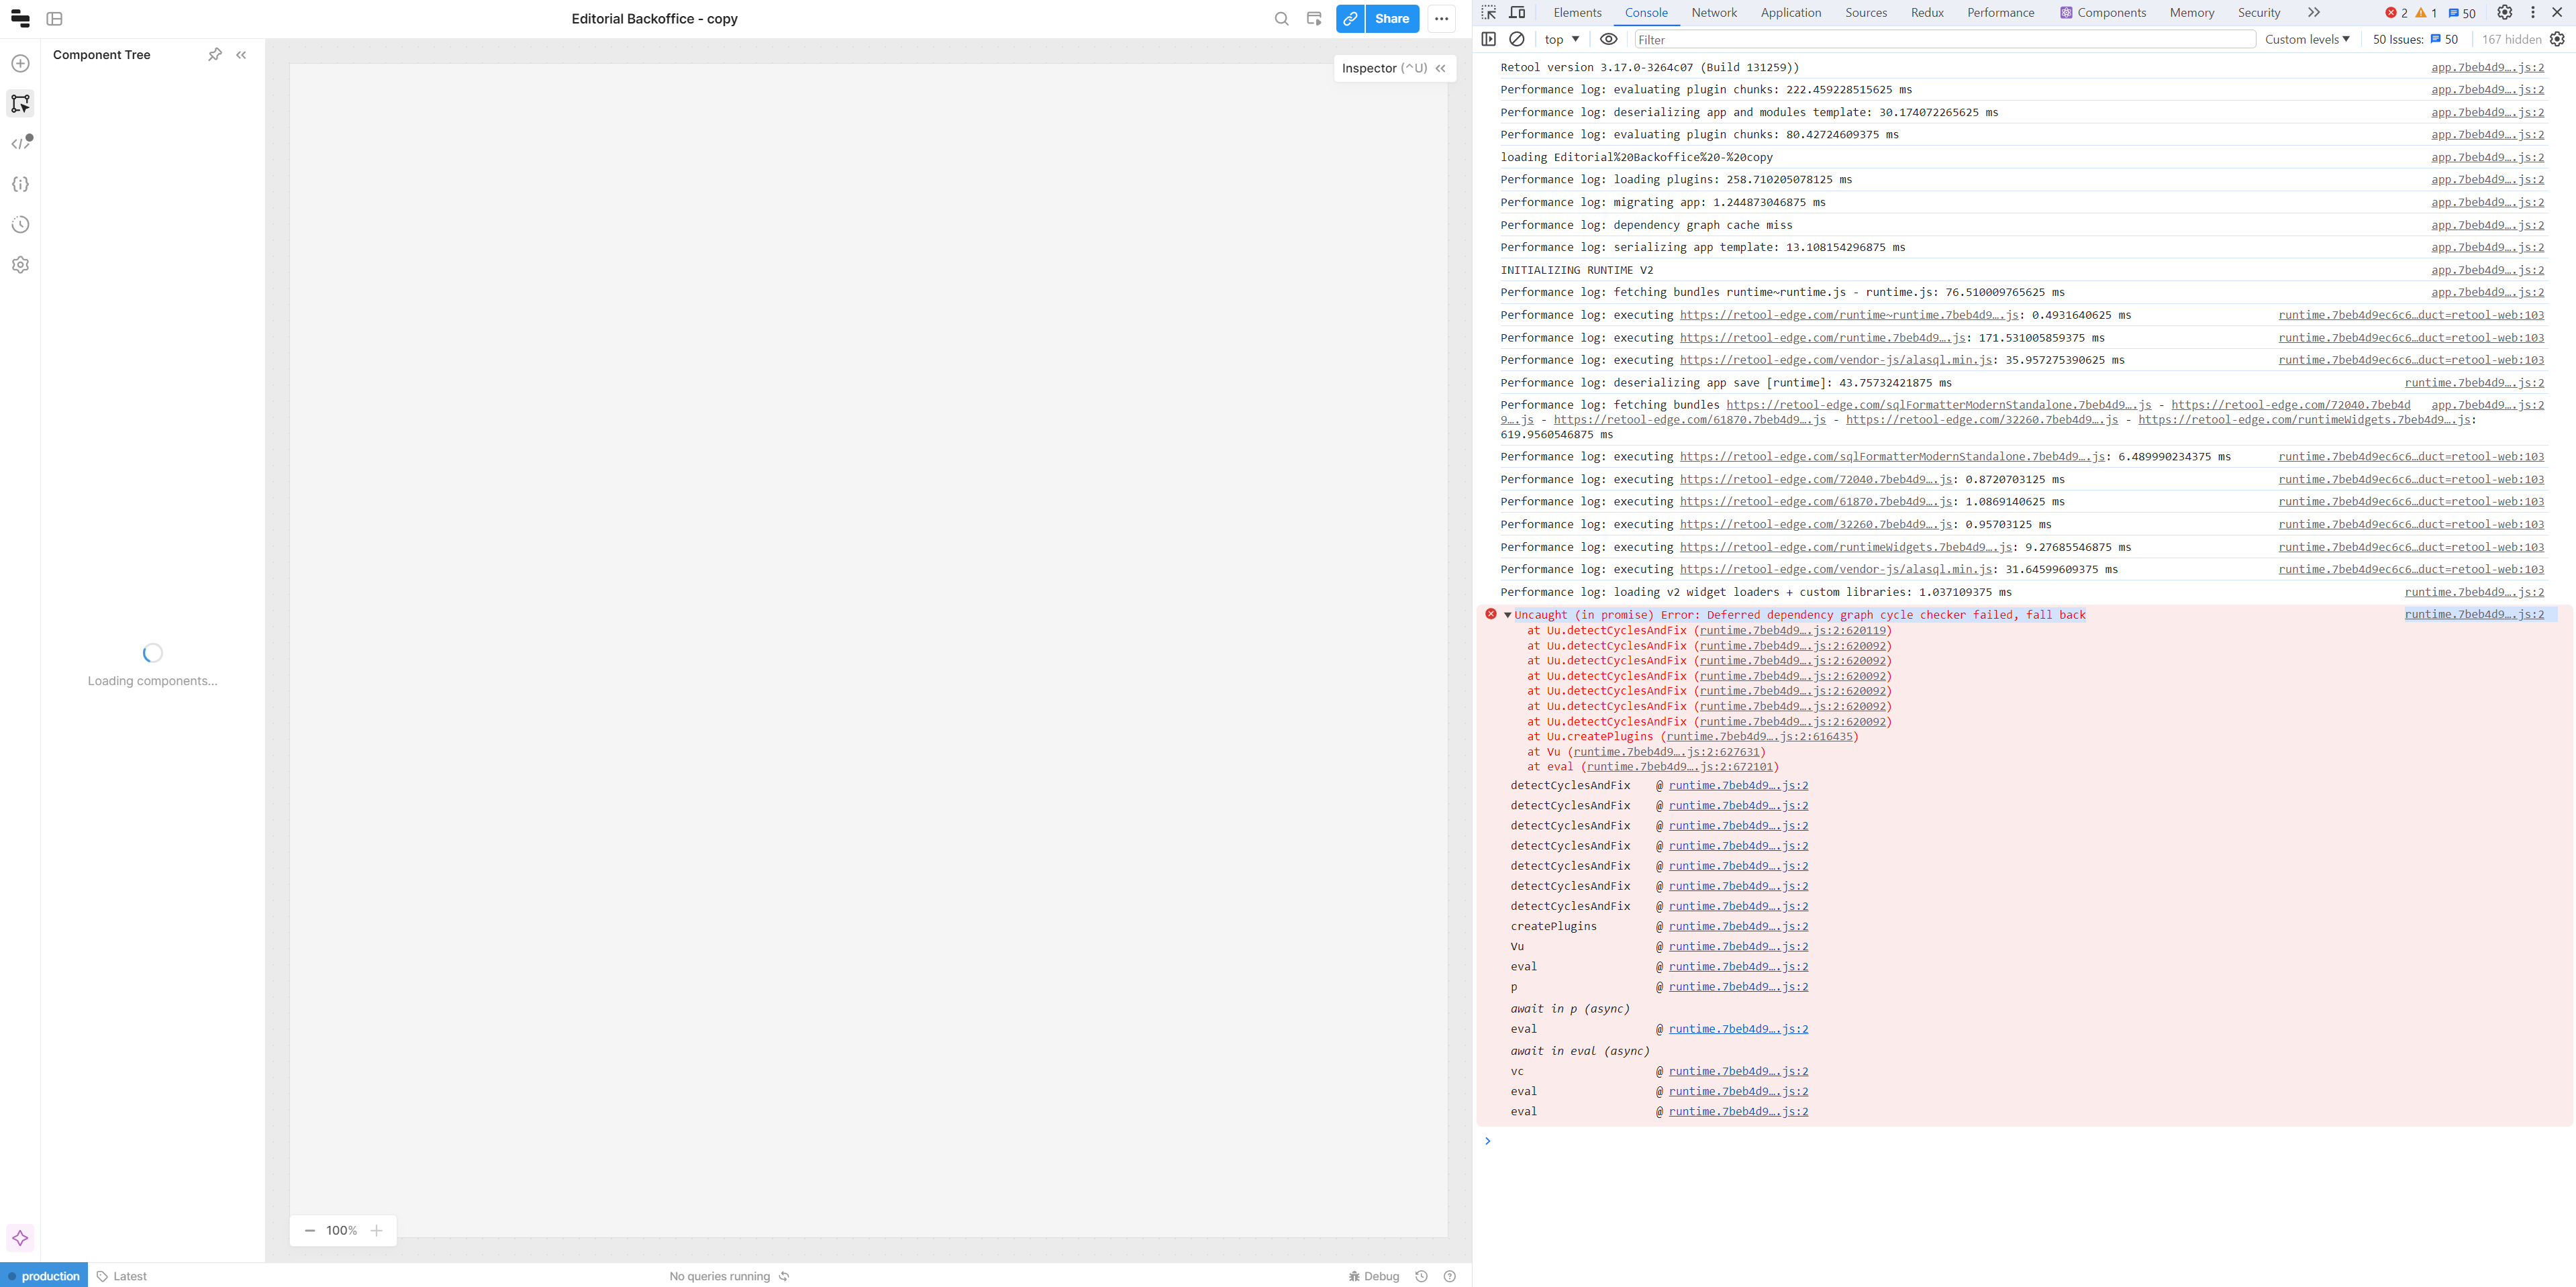
Task: Open the runtime~runtime.7beb4d9 js link
Action: click(x=1849, y=315)
